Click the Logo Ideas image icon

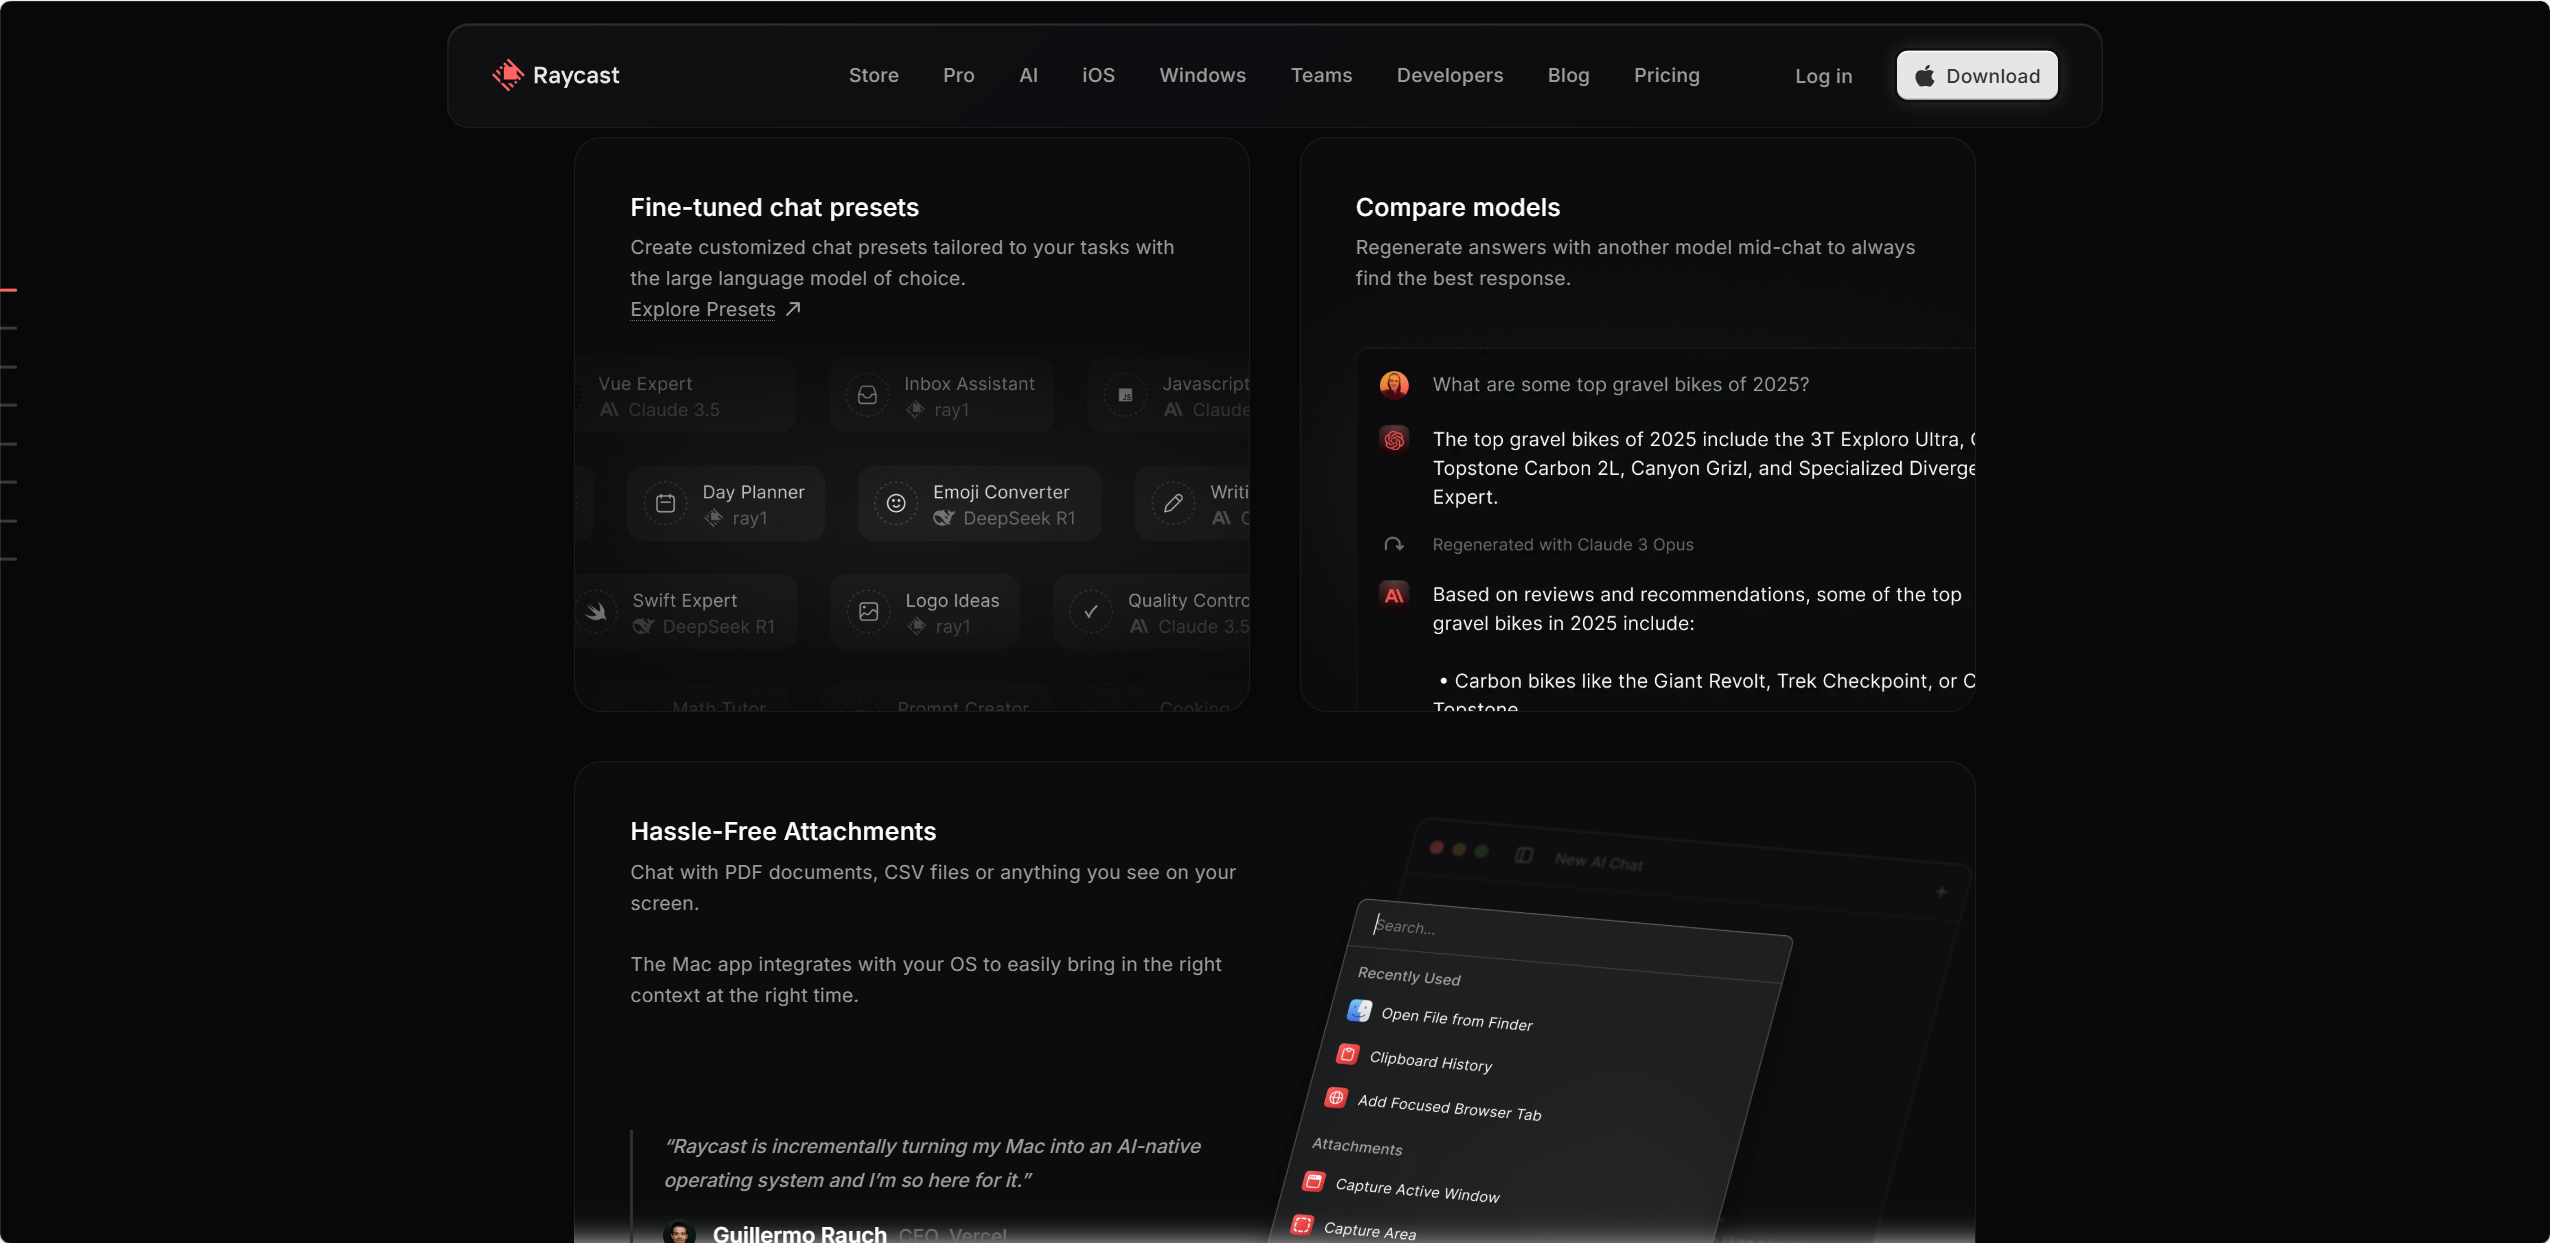[x=868, y=612]
